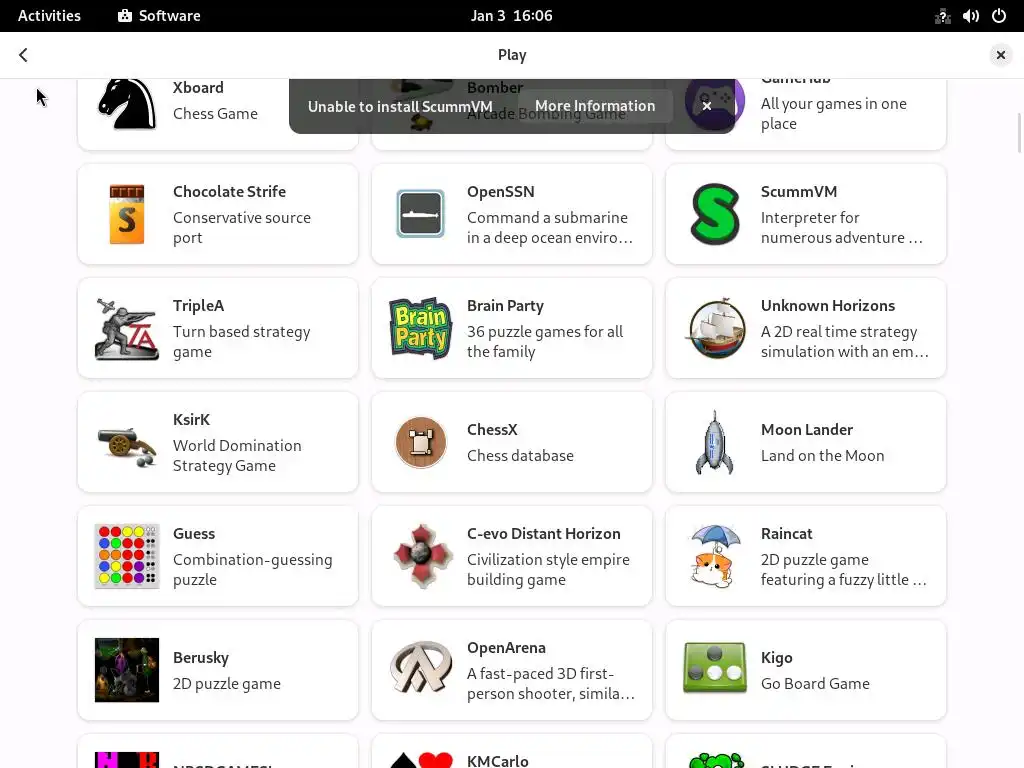Open the Raincat umbrella cat icon

pos(714,556)
